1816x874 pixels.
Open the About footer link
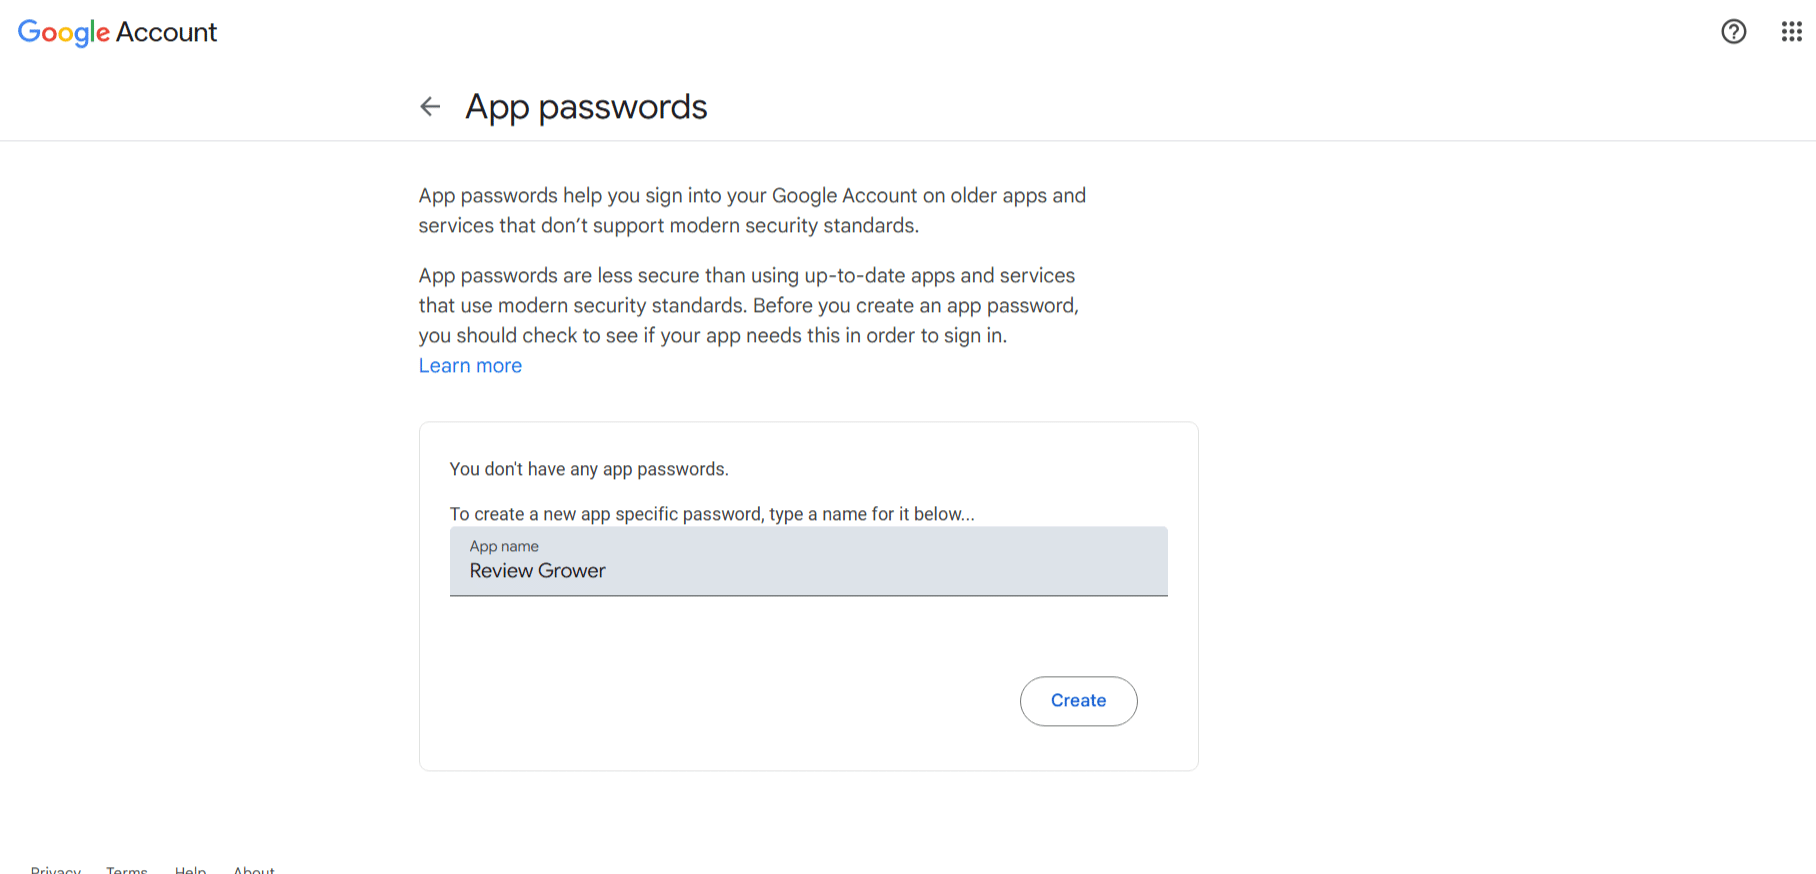click(x=254, y=870)
